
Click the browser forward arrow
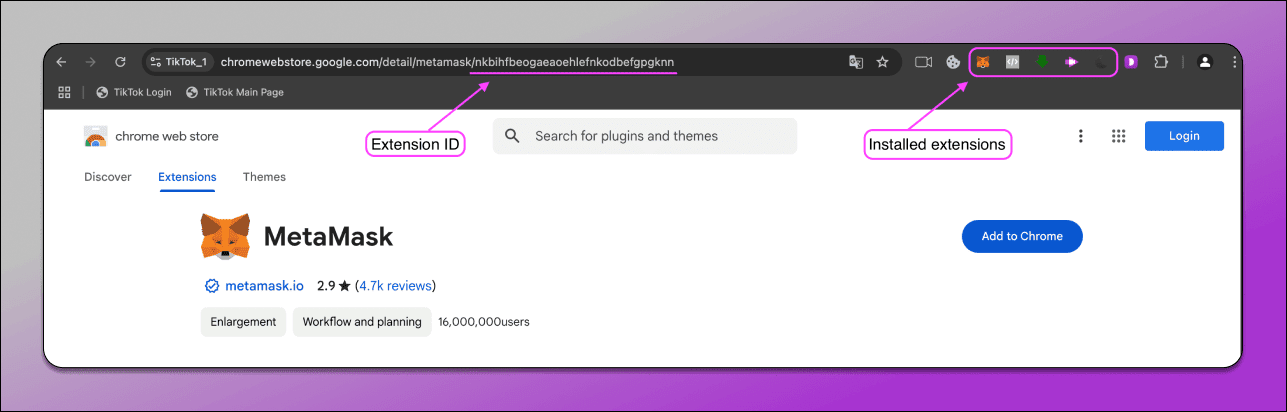point(91,62)
